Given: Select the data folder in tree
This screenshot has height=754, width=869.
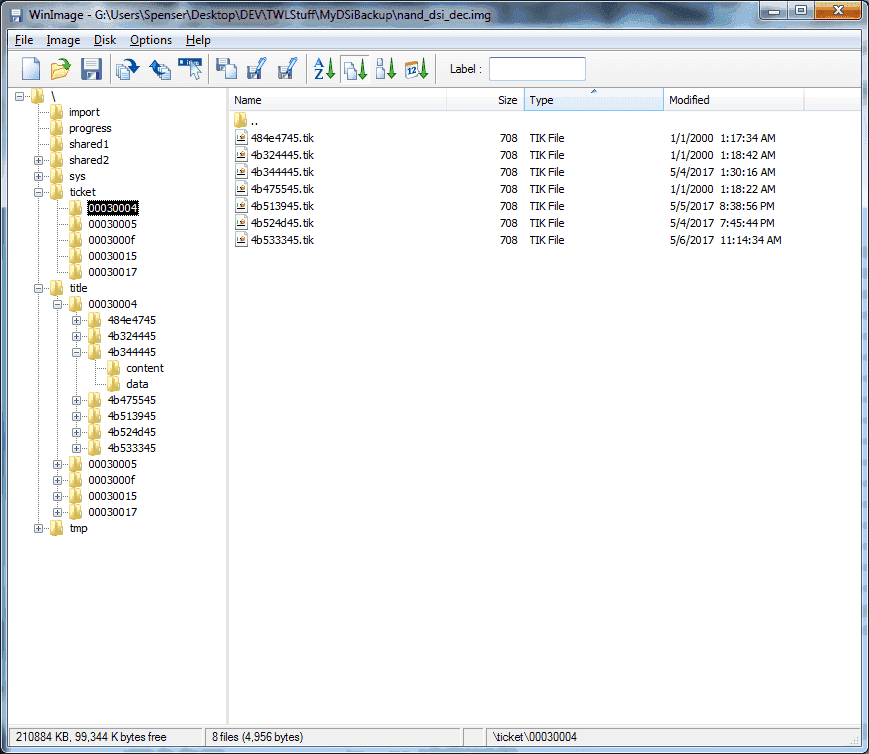Looking at the screenshot, I should tap(137, 384).
